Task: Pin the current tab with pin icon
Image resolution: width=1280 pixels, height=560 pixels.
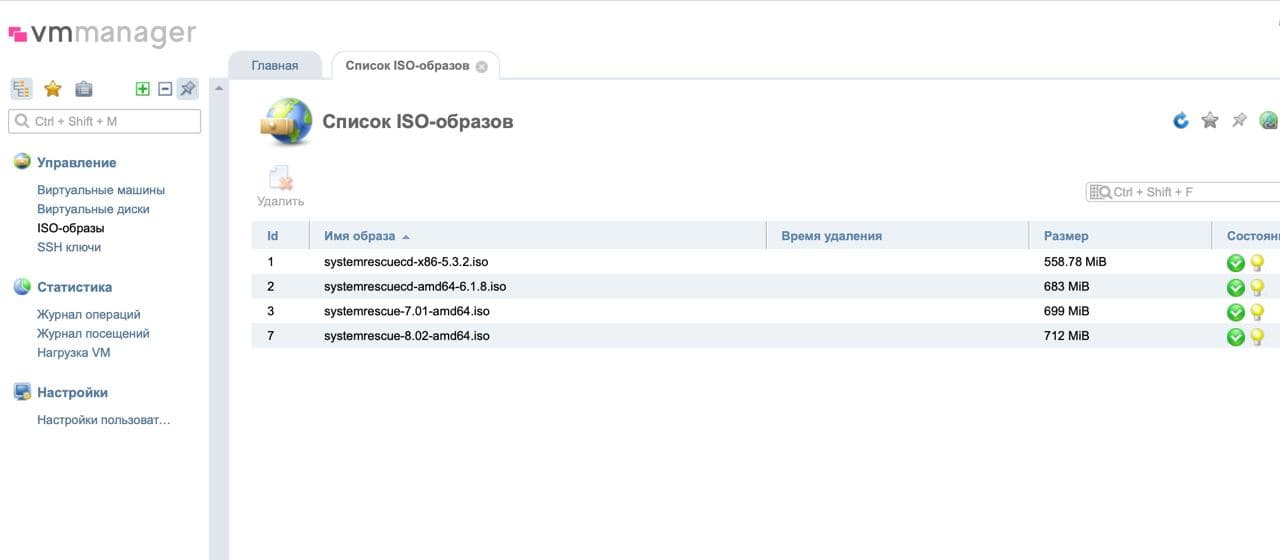Action: (x=1239, y=121)
